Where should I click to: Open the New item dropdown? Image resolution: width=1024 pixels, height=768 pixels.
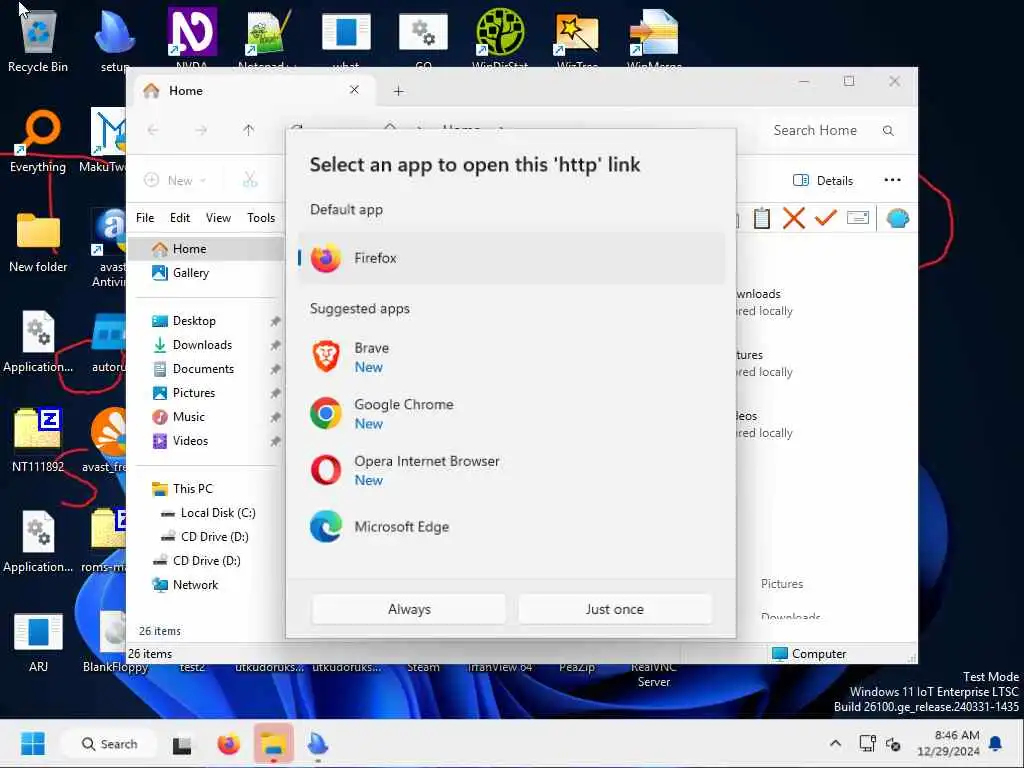tap(175, 180)
